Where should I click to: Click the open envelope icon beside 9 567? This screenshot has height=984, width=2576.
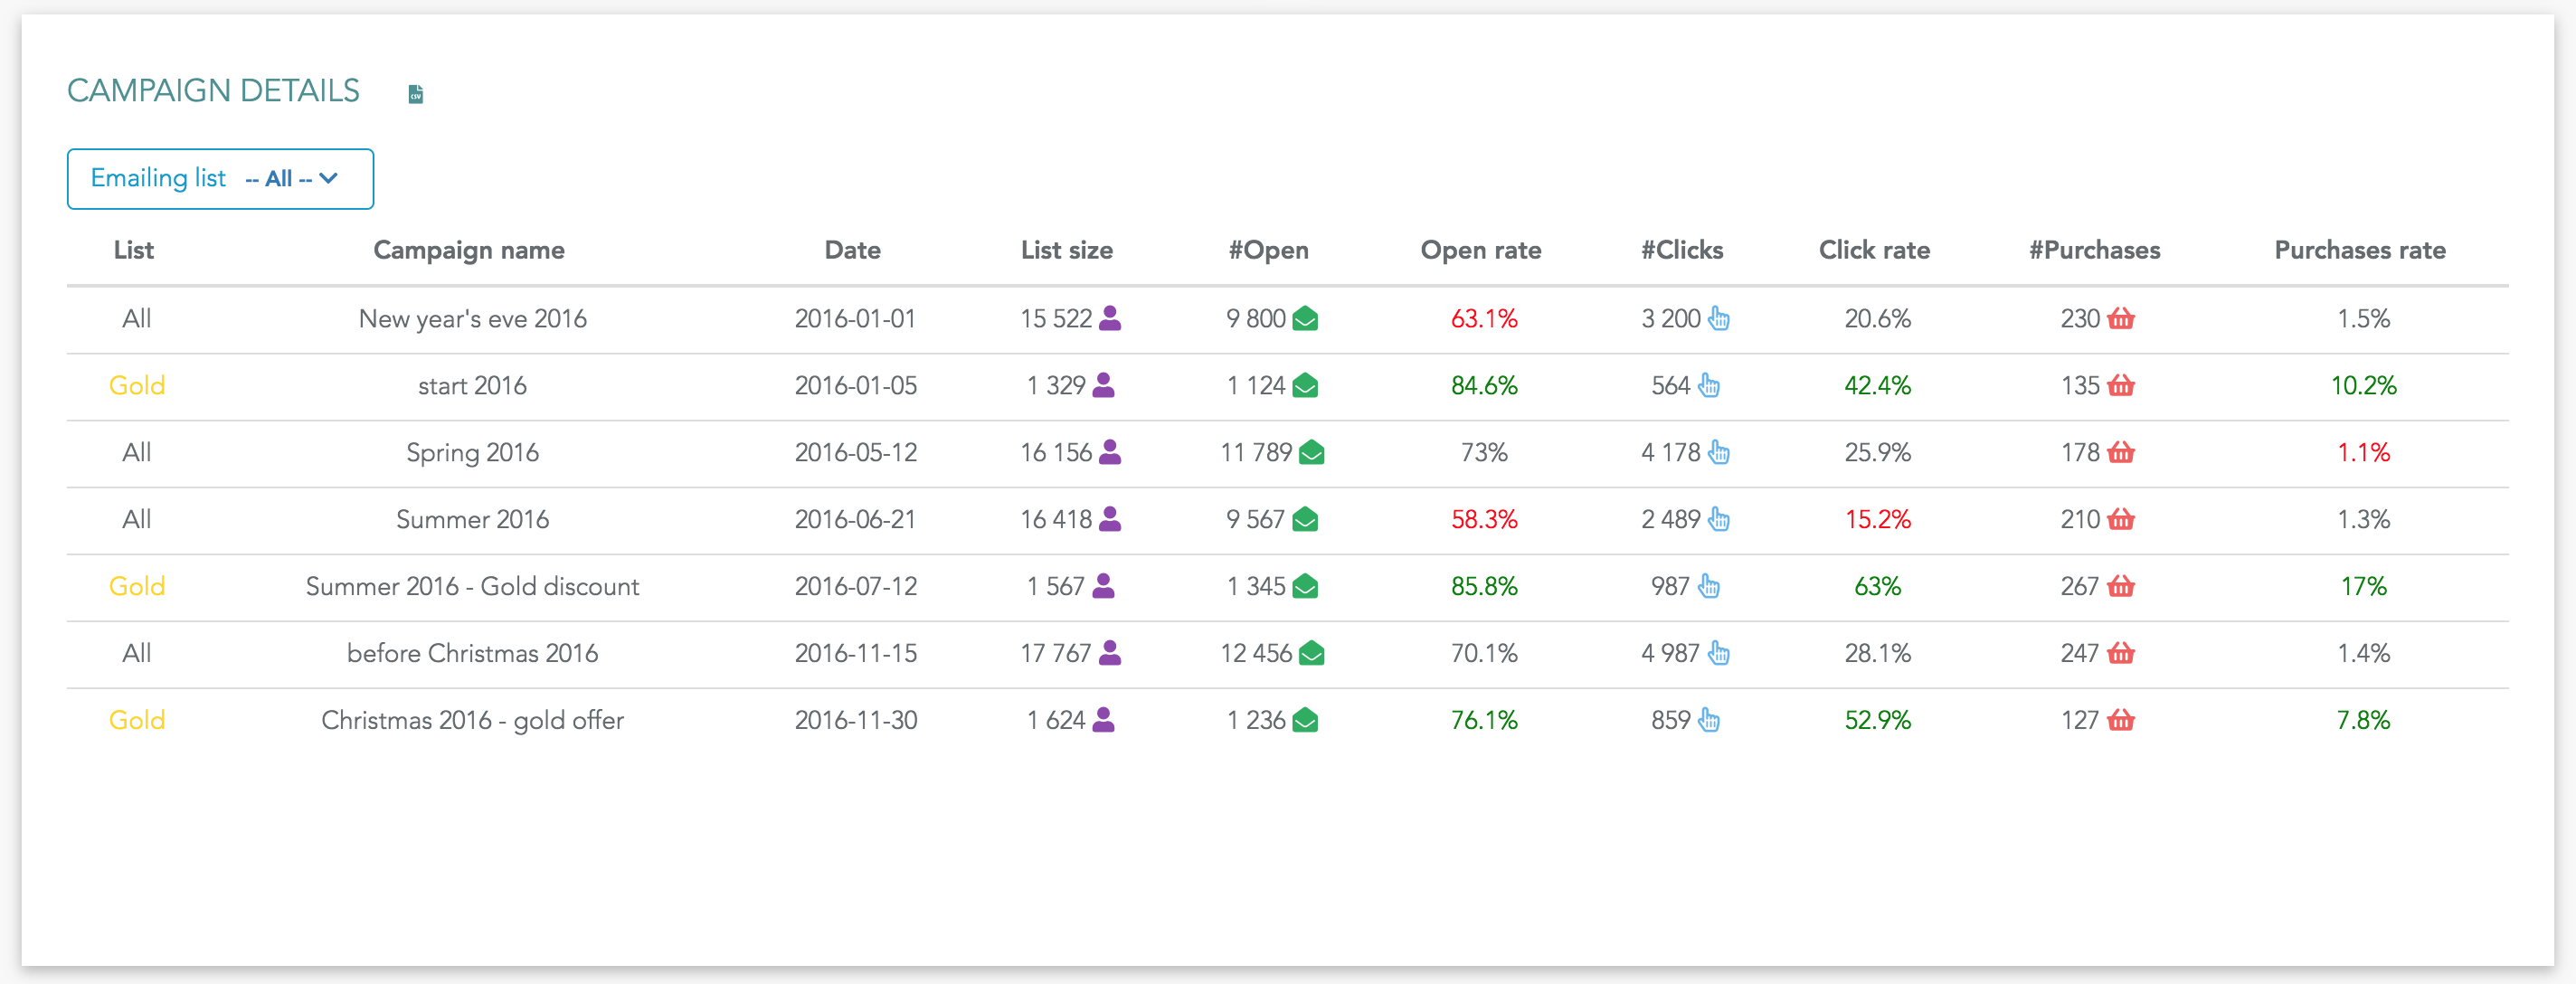(x=1305, y=520)
